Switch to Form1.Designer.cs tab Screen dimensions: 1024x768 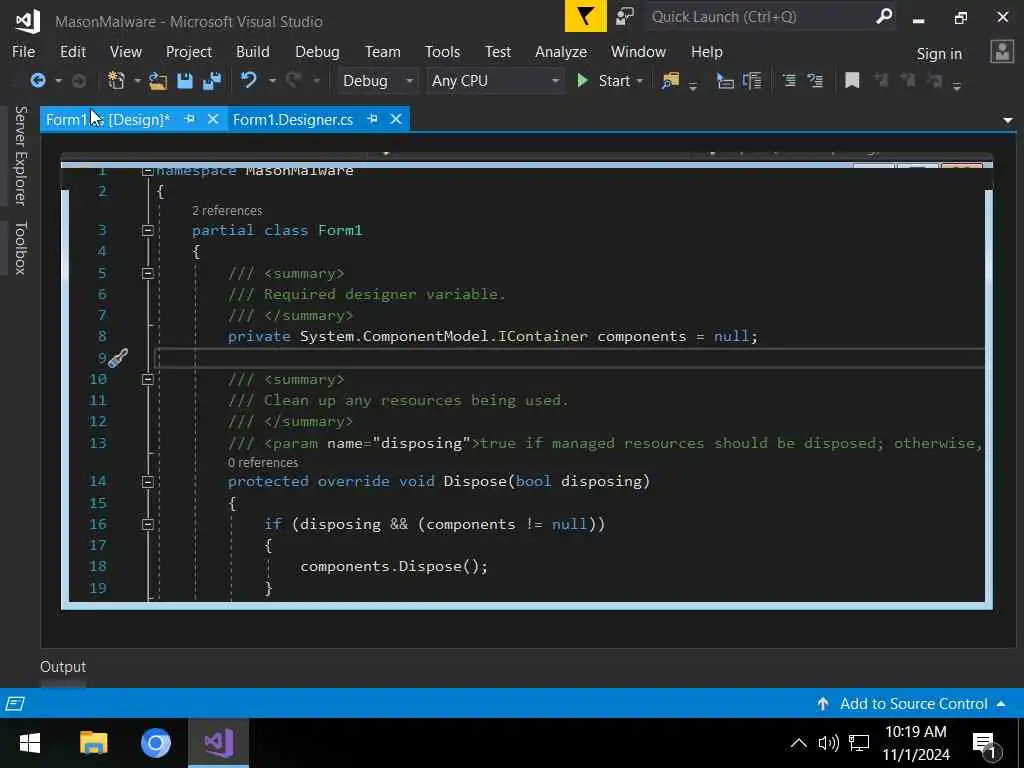(x=293, y=120)
